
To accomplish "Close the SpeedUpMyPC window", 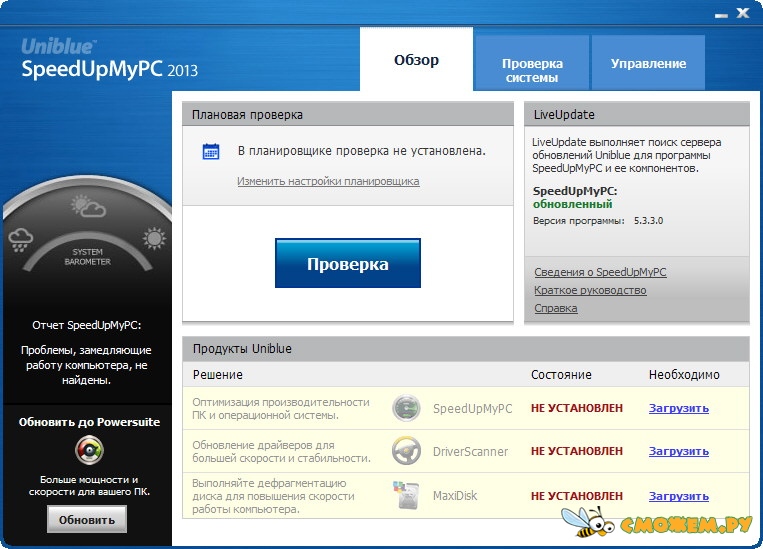I will point(743,13).
